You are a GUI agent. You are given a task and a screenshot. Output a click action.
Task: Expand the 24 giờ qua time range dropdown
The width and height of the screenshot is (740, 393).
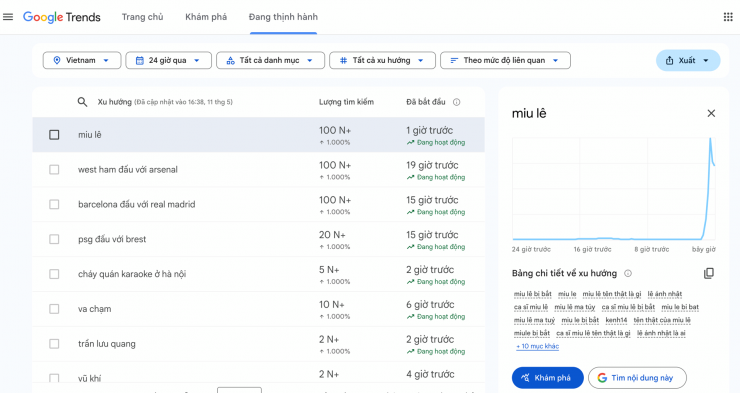[168, 60]
